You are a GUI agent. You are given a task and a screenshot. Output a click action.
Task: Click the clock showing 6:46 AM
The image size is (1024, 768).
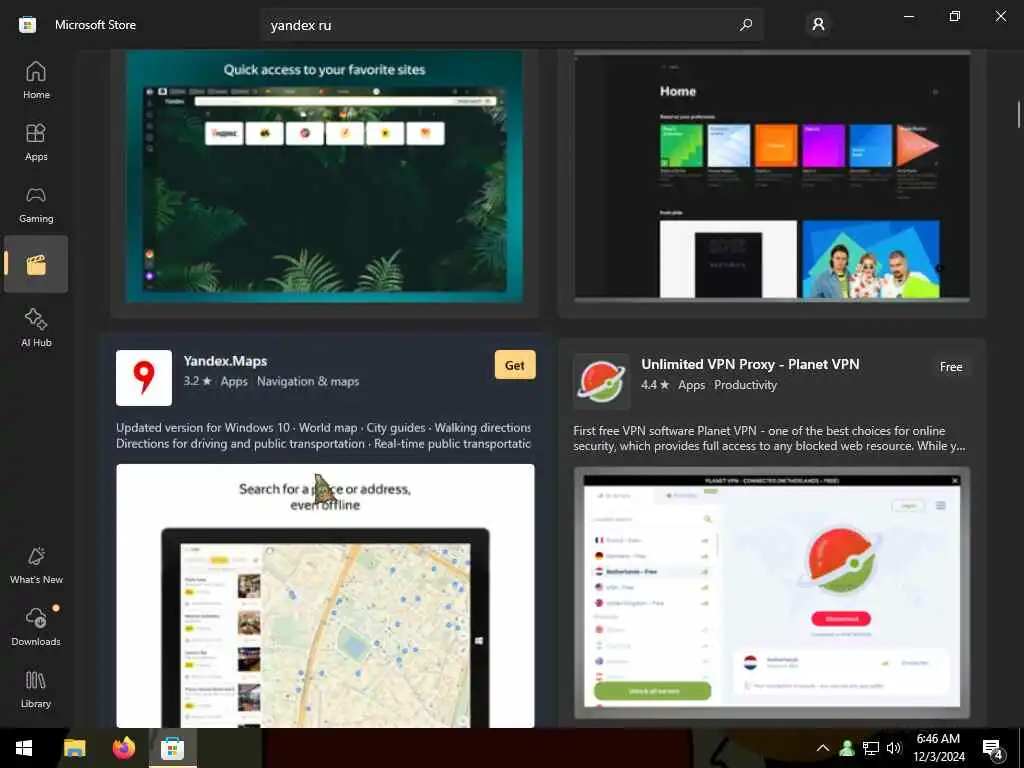[x=938, y=739]
